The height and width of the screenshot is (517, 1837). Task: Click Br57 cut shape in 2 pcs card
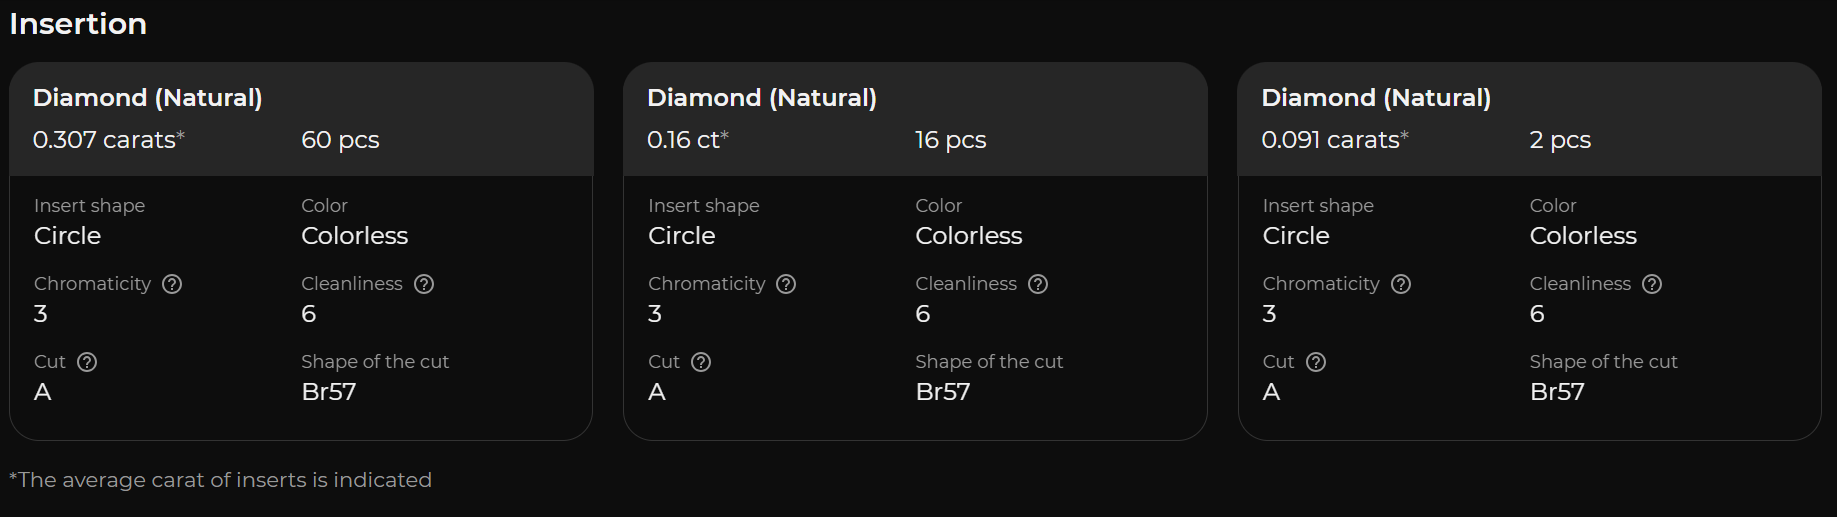pyautogui.click(x=1556, y=392)
